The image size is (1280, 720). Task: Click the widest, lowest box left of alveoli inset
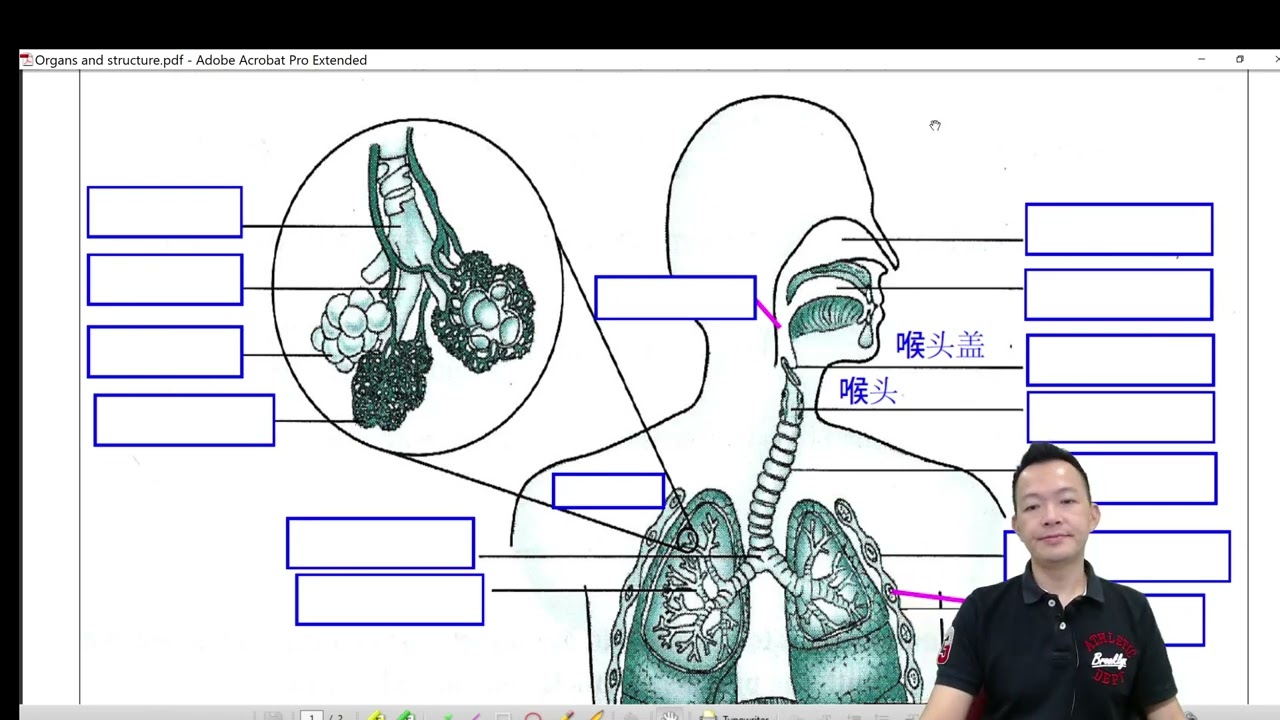click(x=184, y=420)
